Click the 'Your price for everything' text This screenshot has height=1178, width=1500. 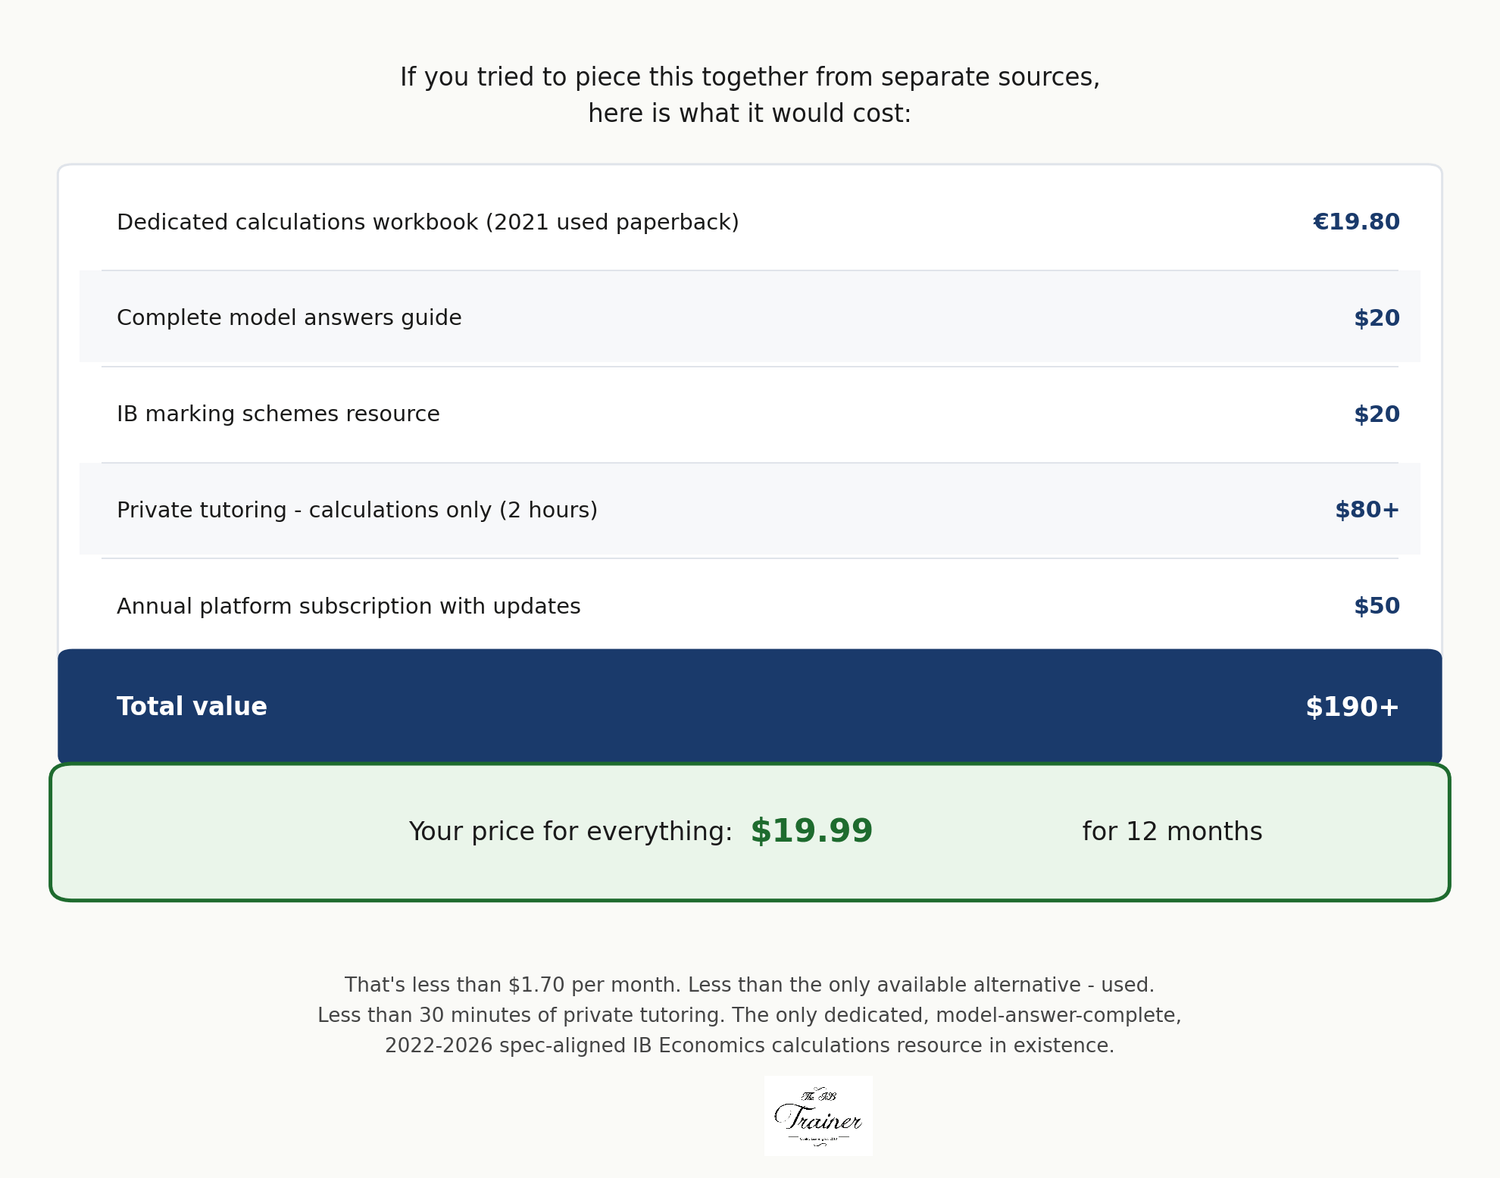click(x=570, y=832)
